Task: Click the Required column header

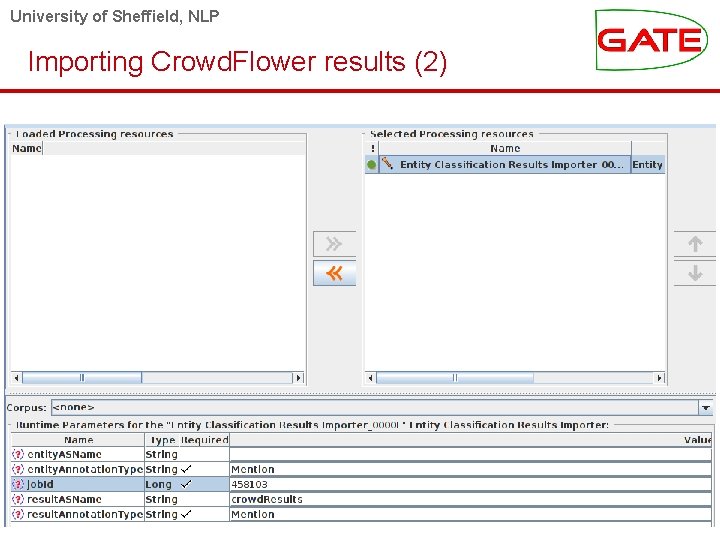Action: 204,440
